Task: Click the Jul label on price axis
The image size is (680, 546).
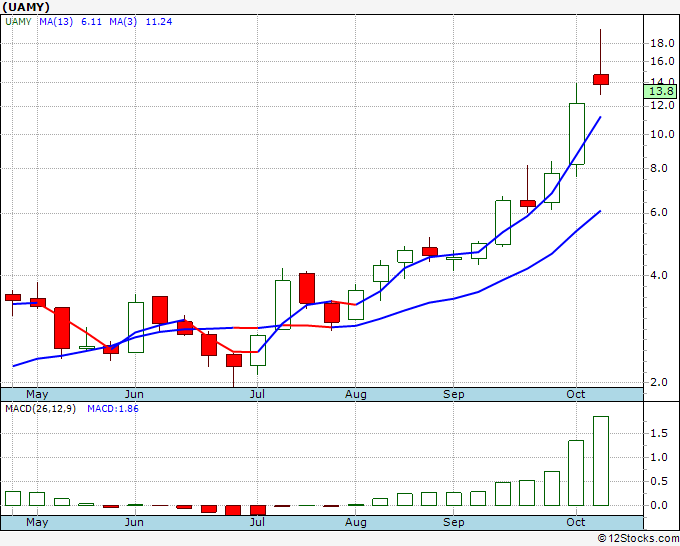Action: 257,394
